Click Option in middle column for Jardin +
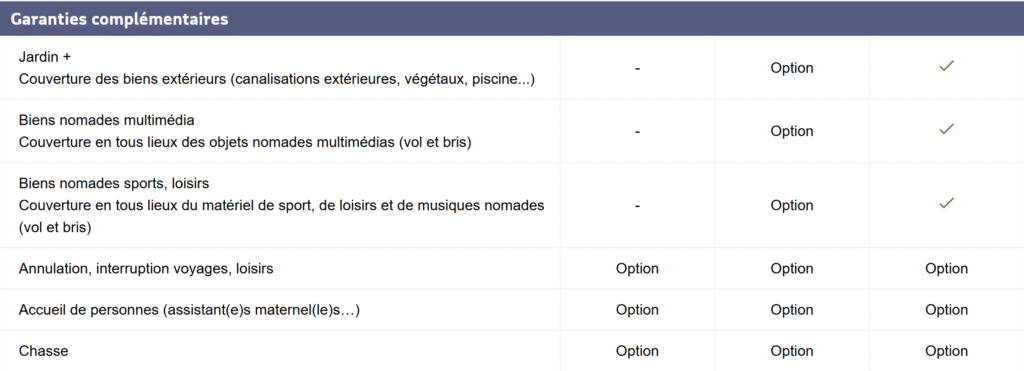The width and height of the screenshot is (1024, 371). (x=792, y=68)
